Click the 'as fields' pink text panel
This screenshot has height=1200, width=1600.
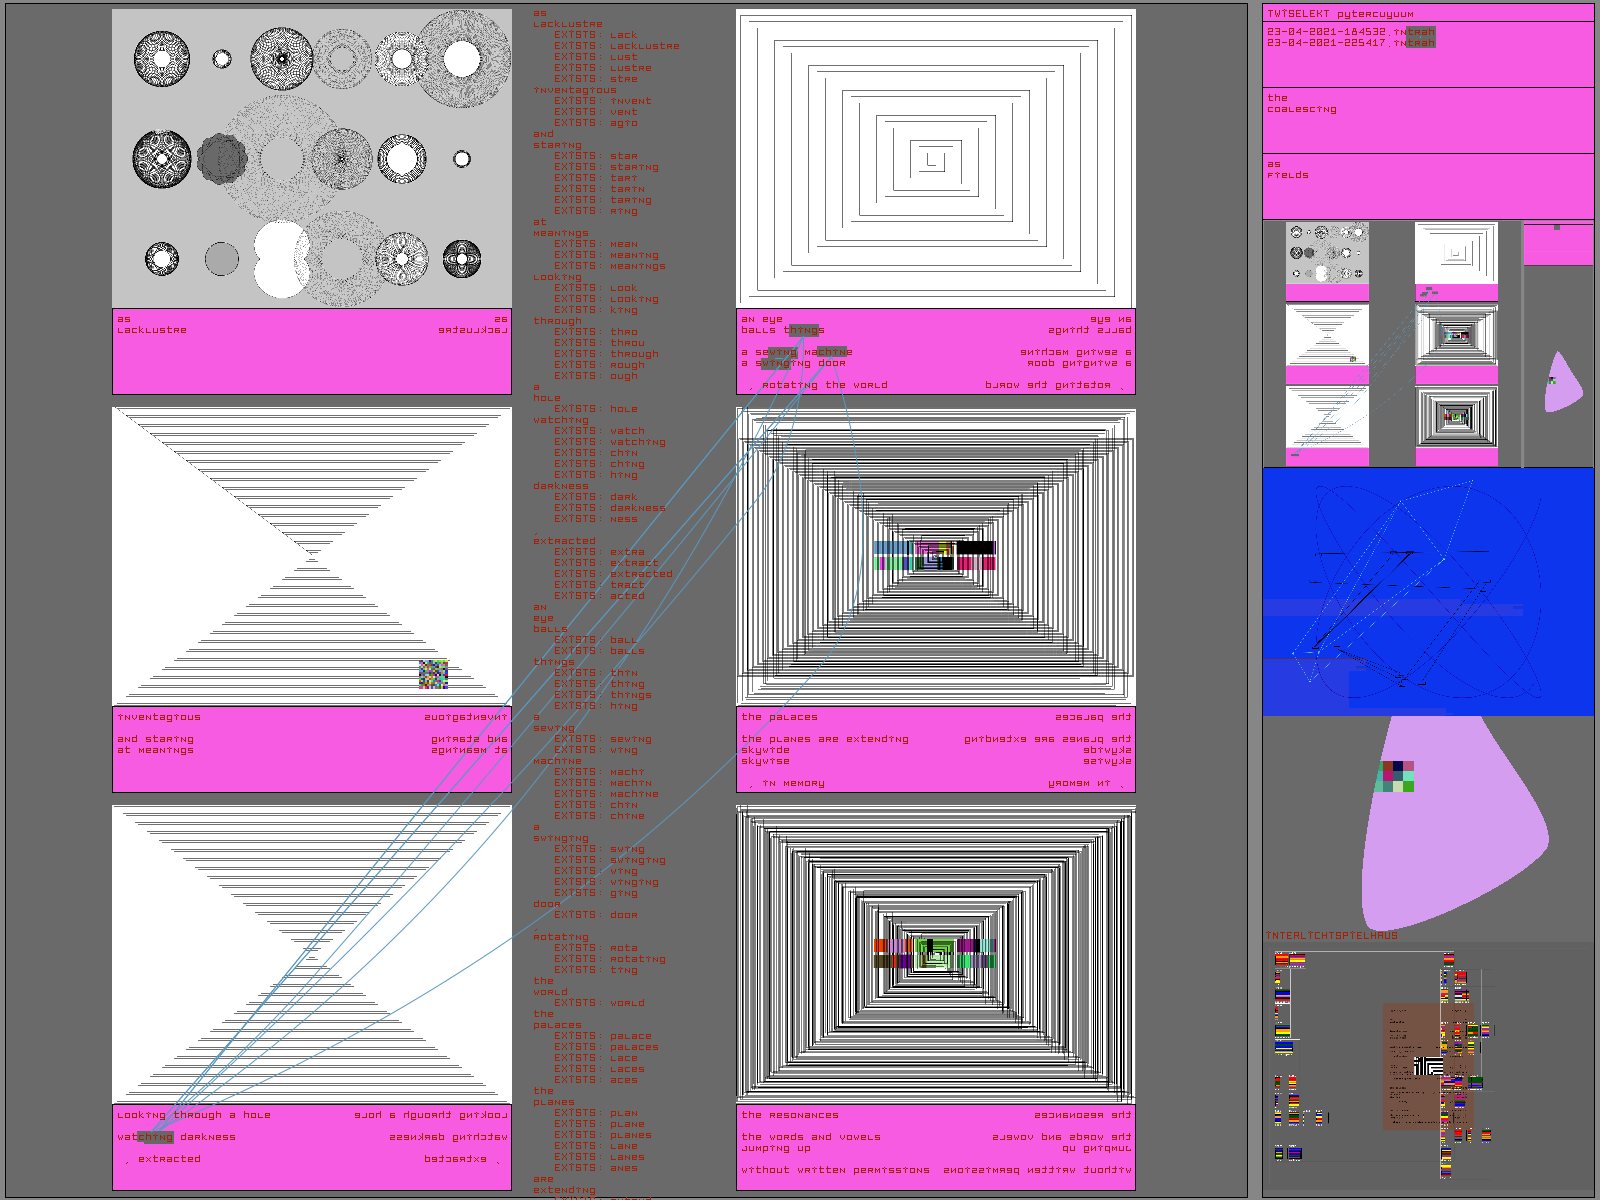click(1427, 186)
